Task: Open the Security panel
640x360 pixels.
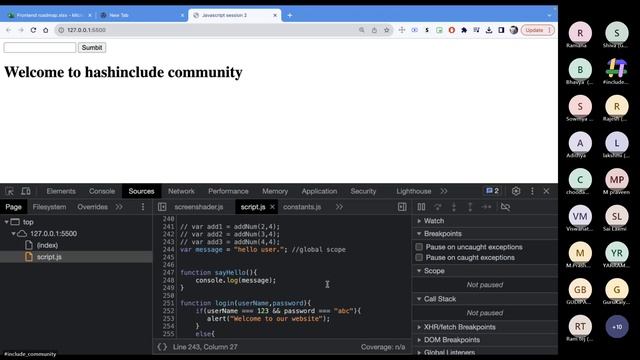Action: click(x=363, y=191)
